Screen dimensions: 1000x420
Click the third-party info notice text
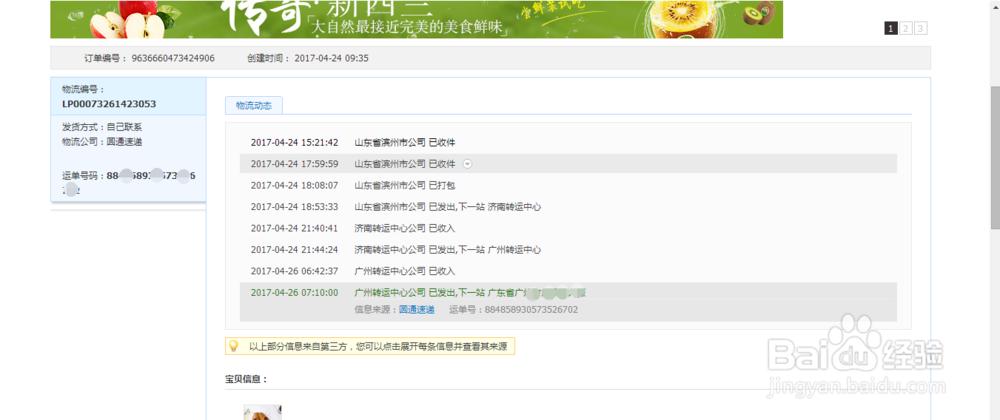point(379,347)
